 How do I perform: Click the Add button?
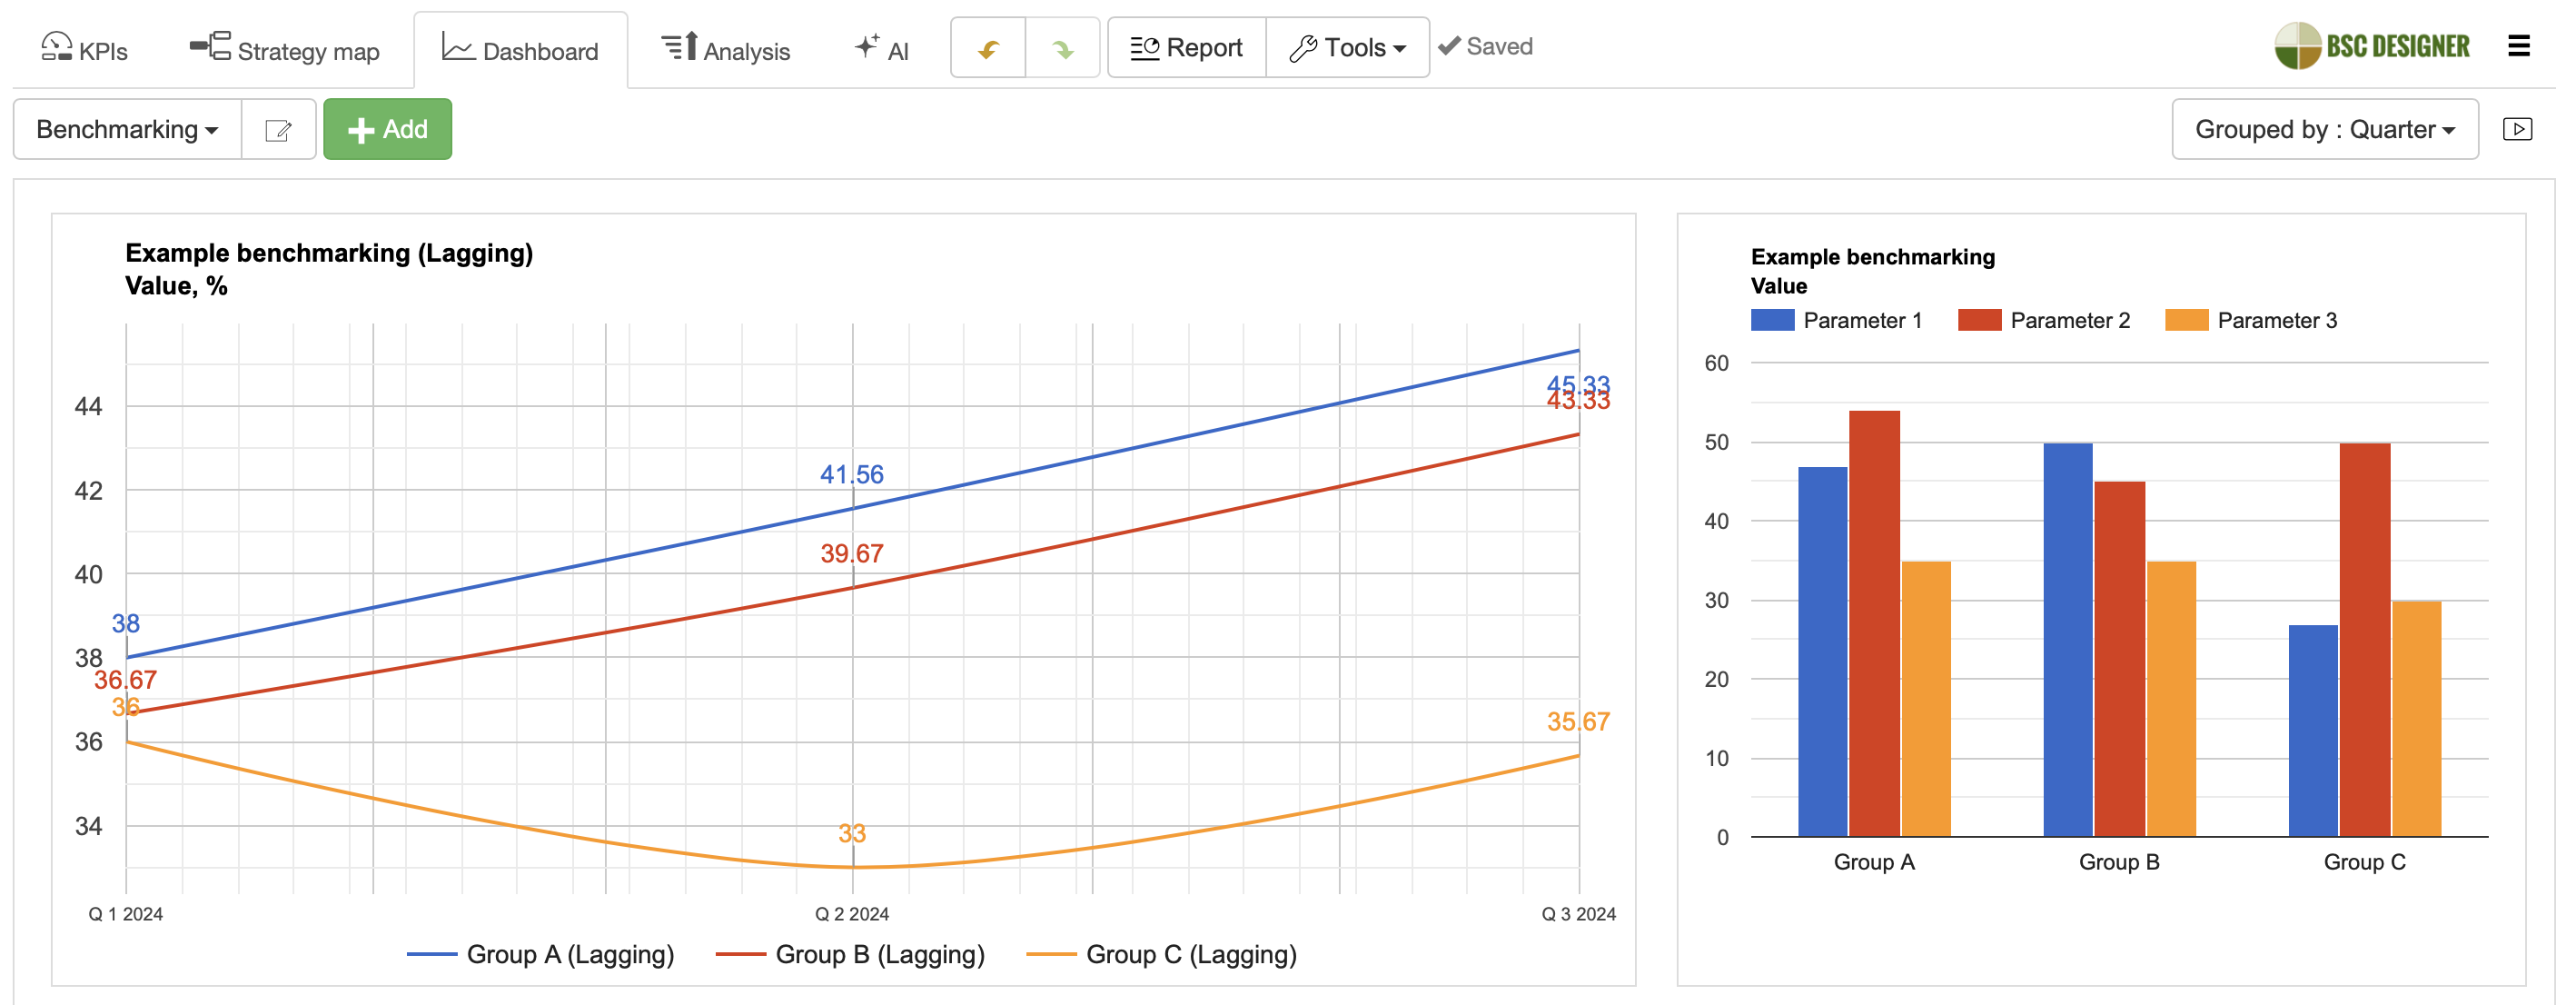coord(388,129)
